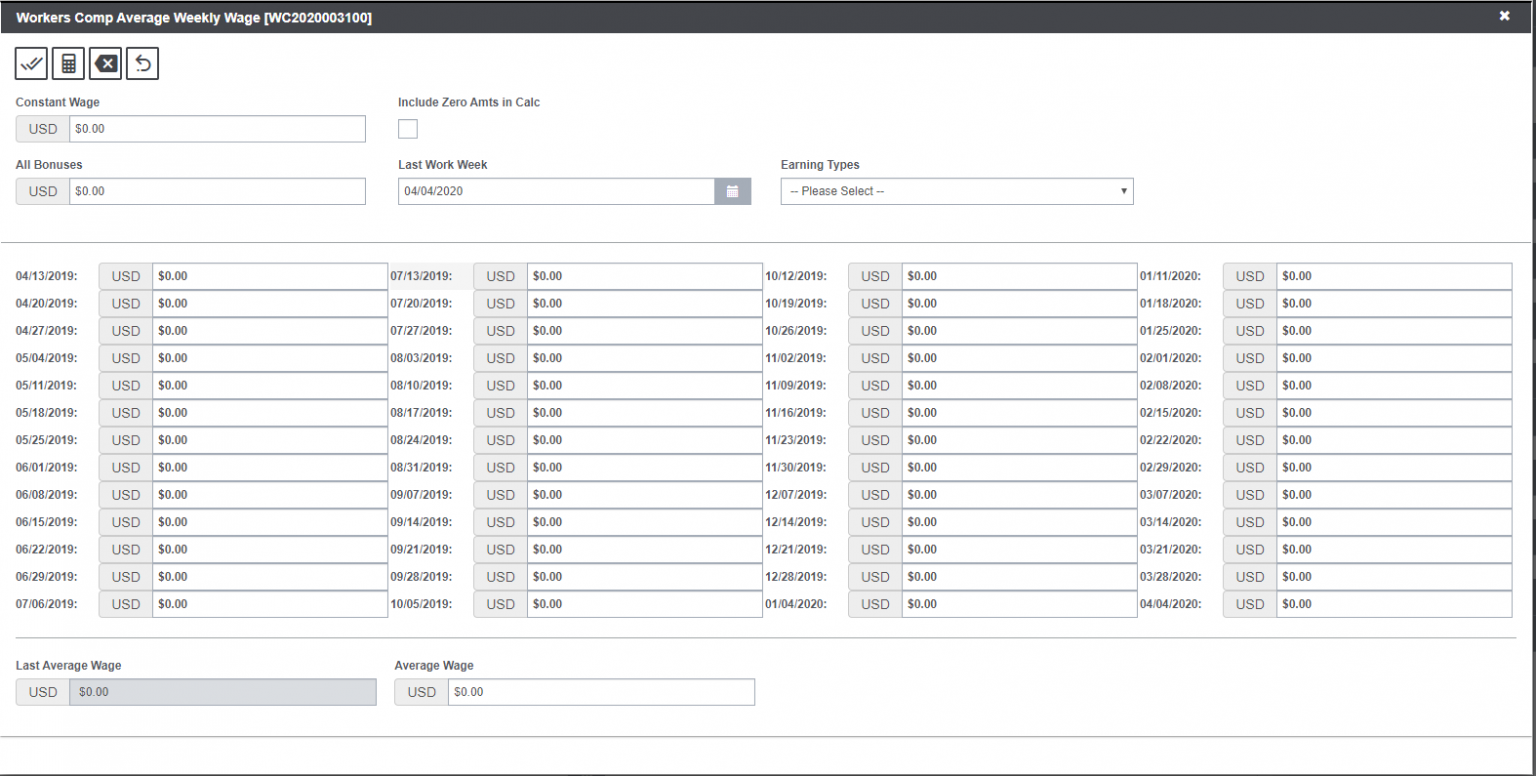Open the calendar picker for Last Work Week
The height and width of the screenshot is (776, 1536).
coord(733,191)
